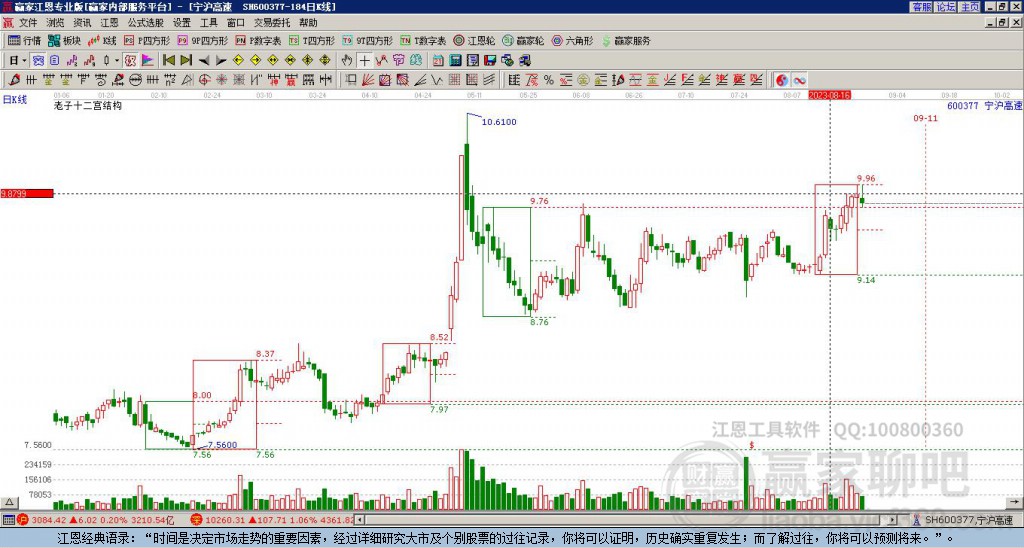Click Shenzhen index 10260.31 status entry

click(x=272, y=520)
